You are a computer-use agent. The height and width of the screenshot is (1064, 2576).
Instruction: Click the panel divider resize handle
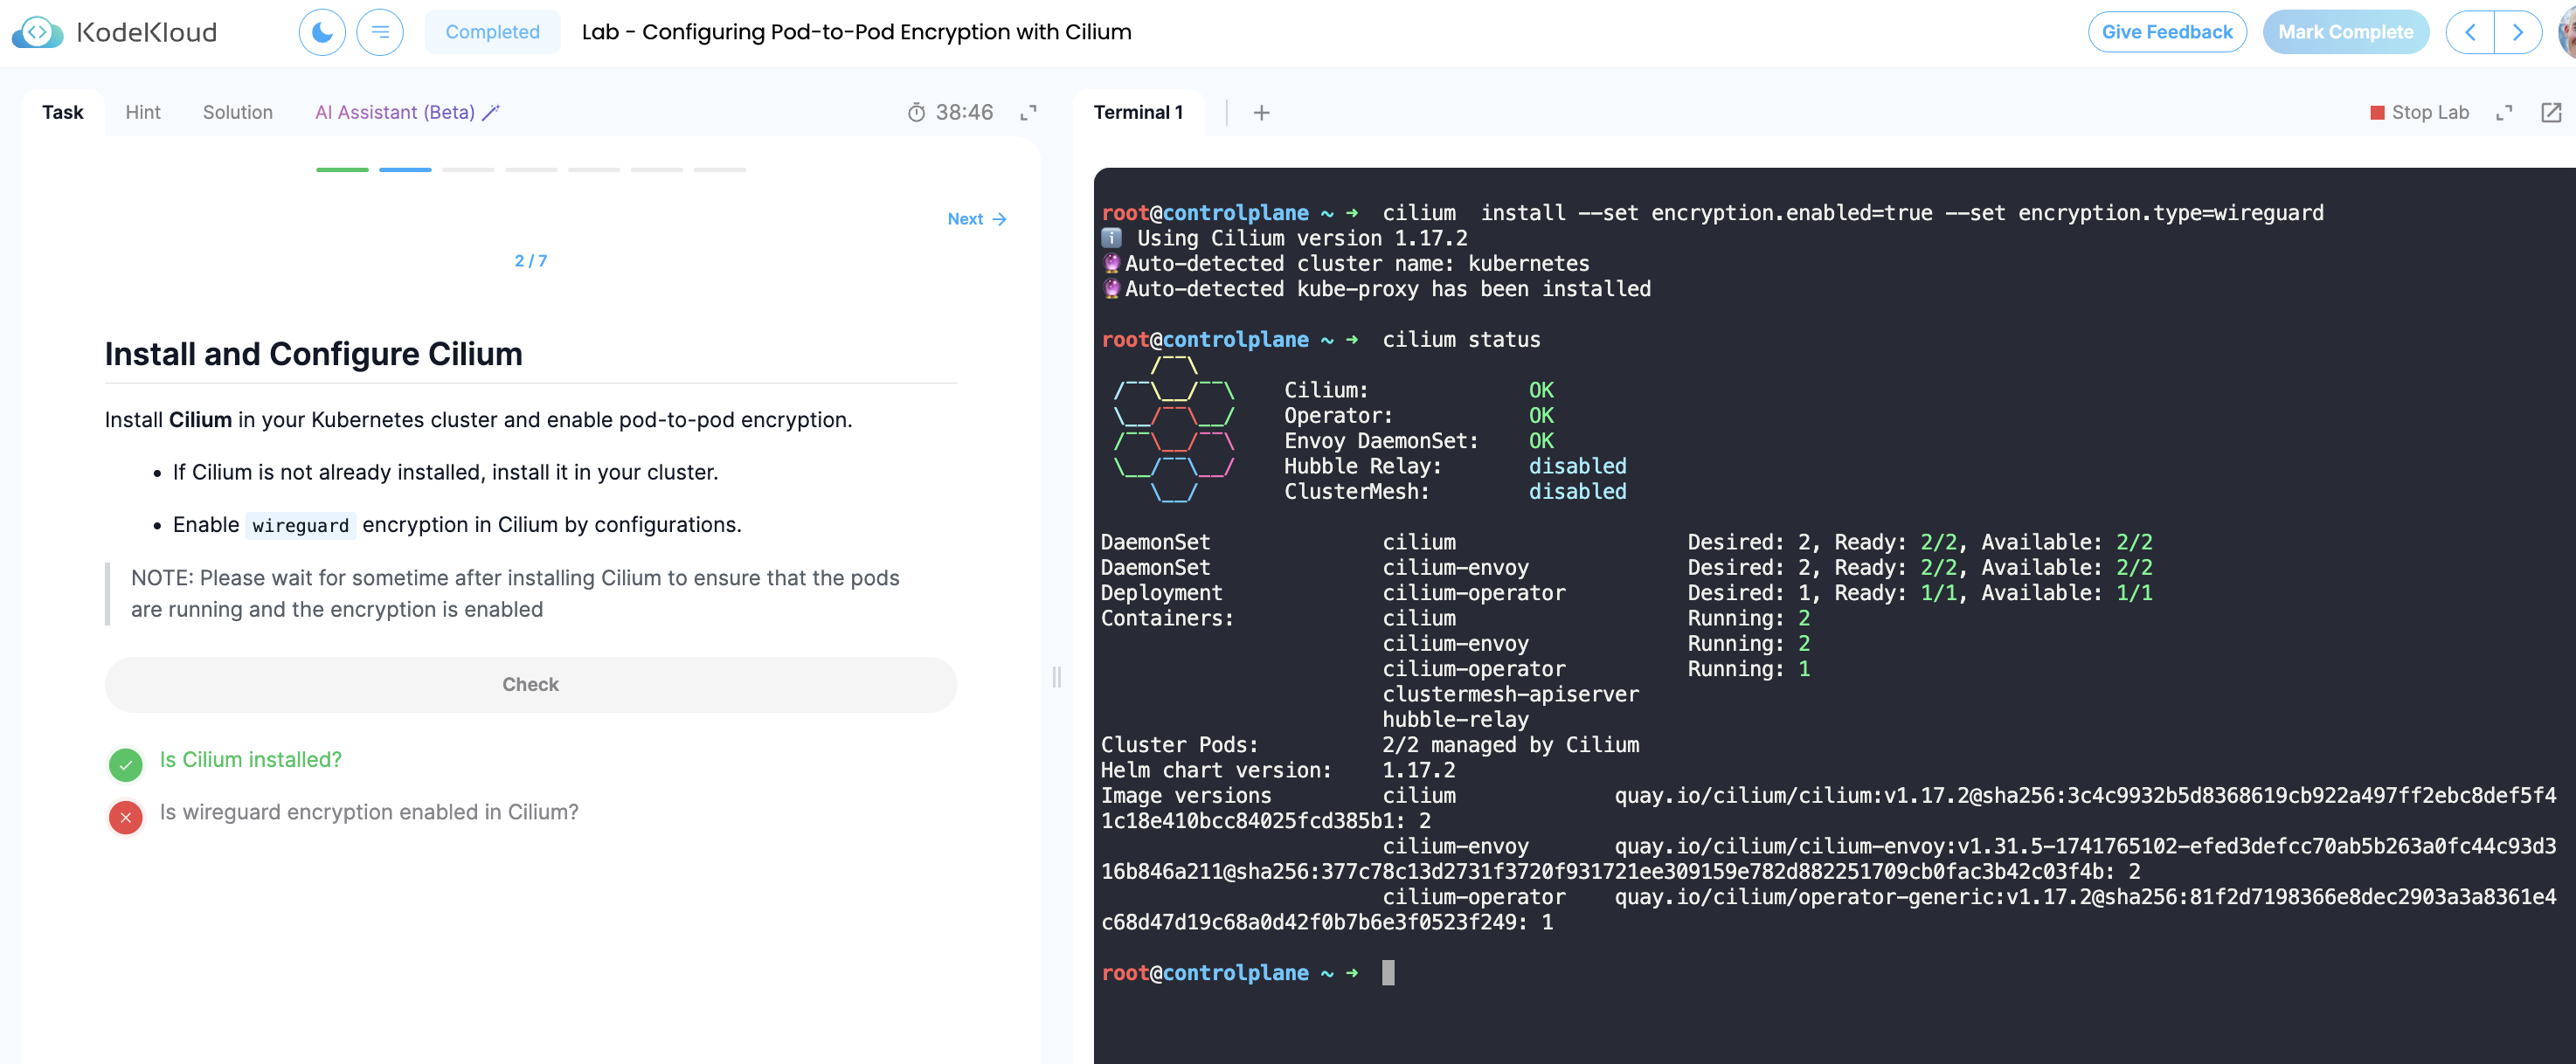[x=1056, y=677]
